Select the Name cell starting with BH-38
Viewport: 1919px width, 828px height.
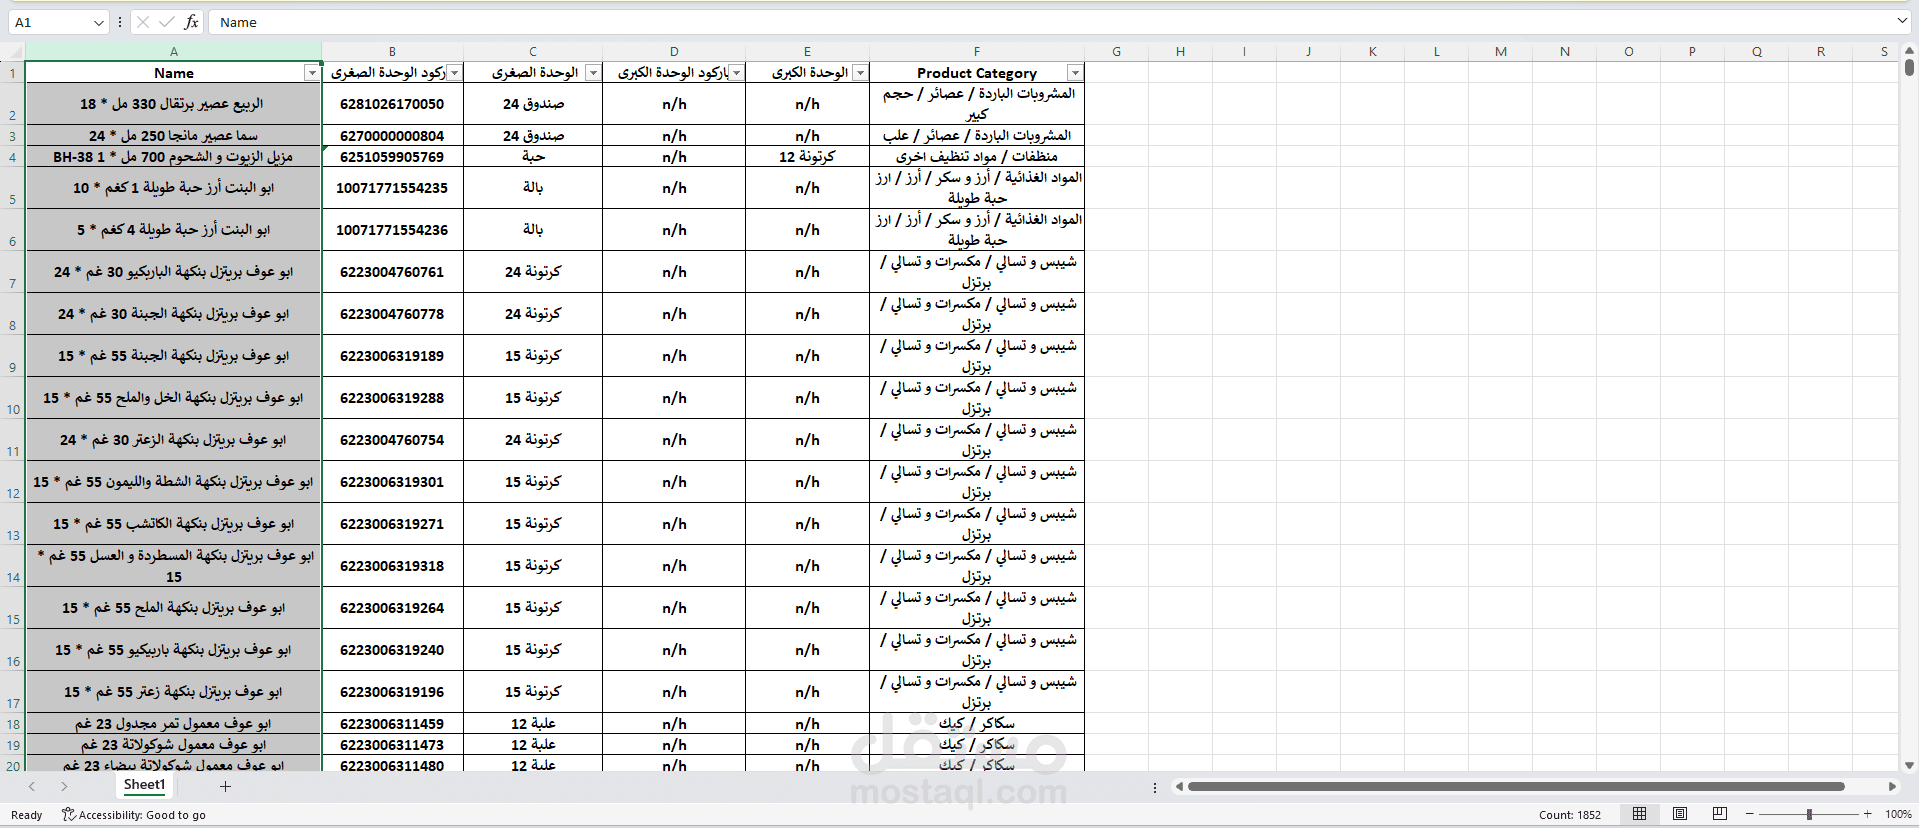174,157
